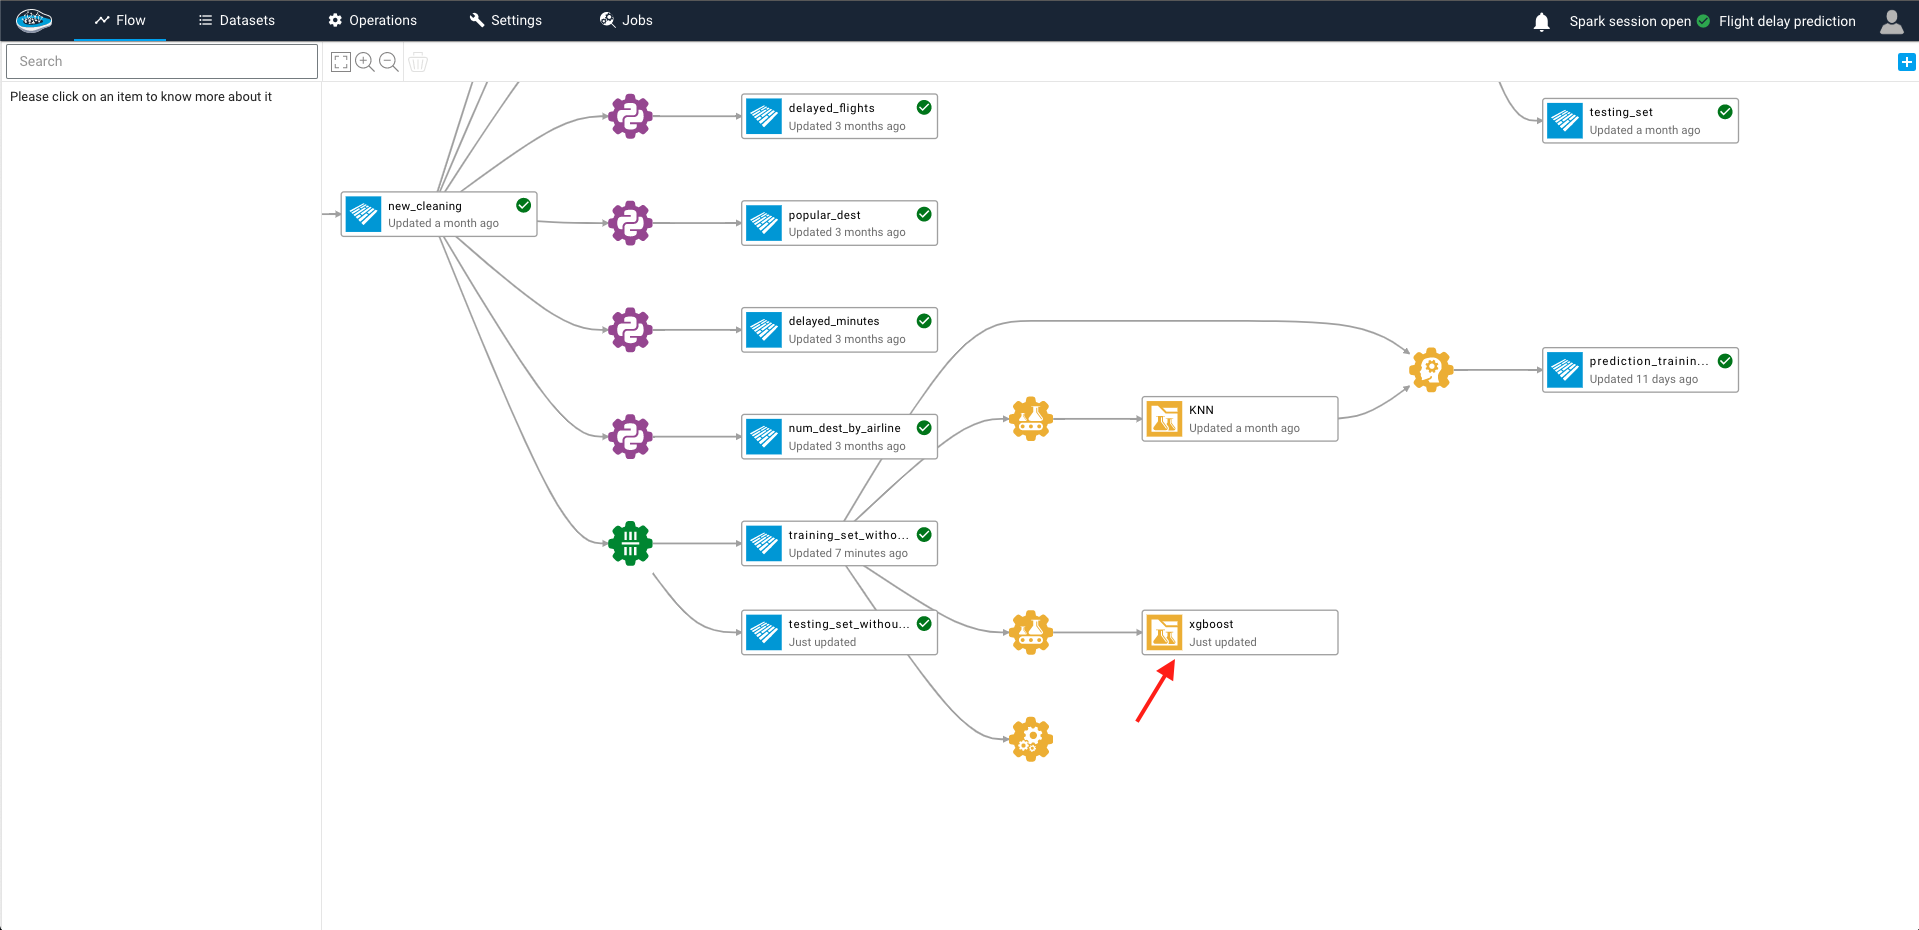Open the Jobs page
Image resolution: width=1919 pixels, height=930 pixels.
[626, 20]
